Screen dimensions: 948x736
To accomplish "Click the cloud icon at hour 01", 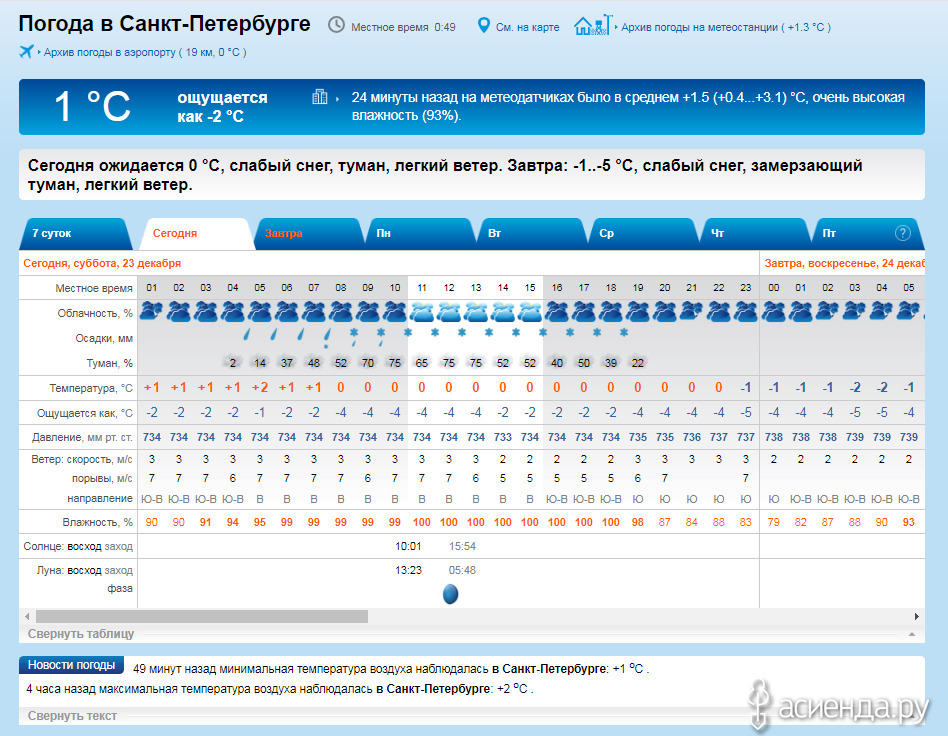I will point(151,311).
